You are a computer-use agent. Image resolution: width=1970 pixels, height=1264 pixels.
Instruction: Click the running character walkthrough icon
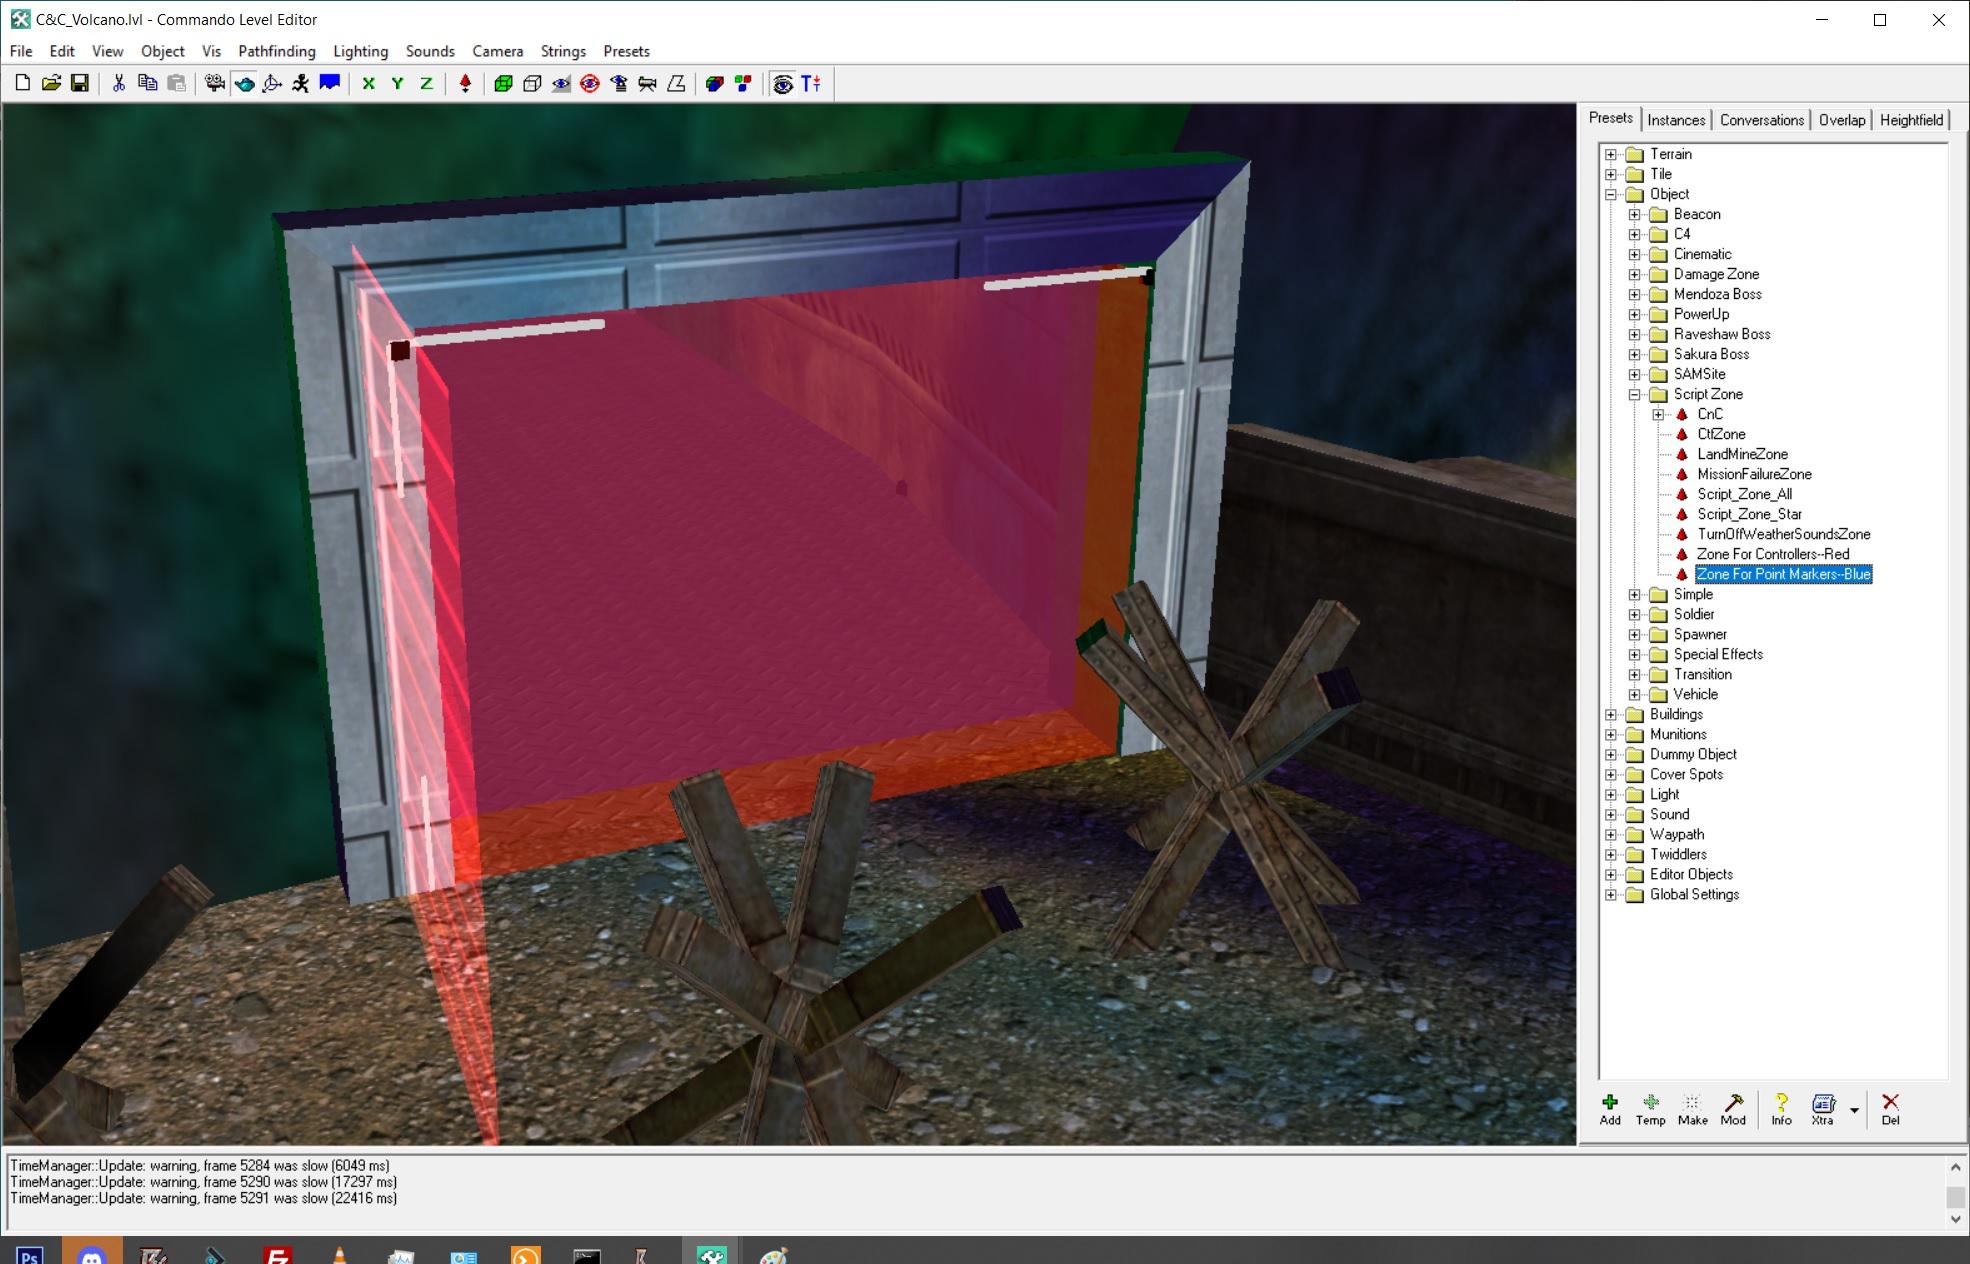click(300, 84)
